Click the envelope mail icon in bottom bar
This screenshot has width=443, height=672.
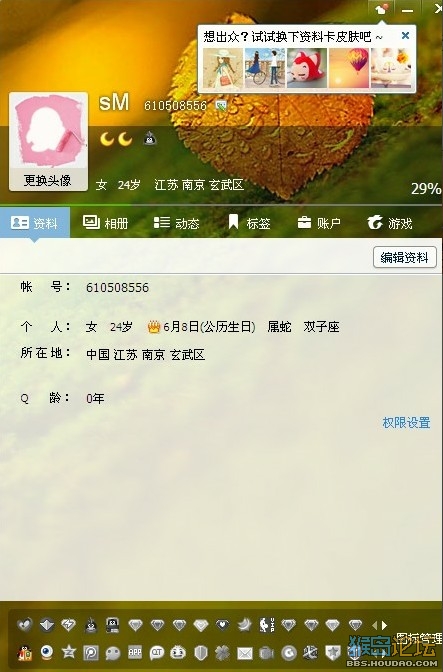(245, 653)
